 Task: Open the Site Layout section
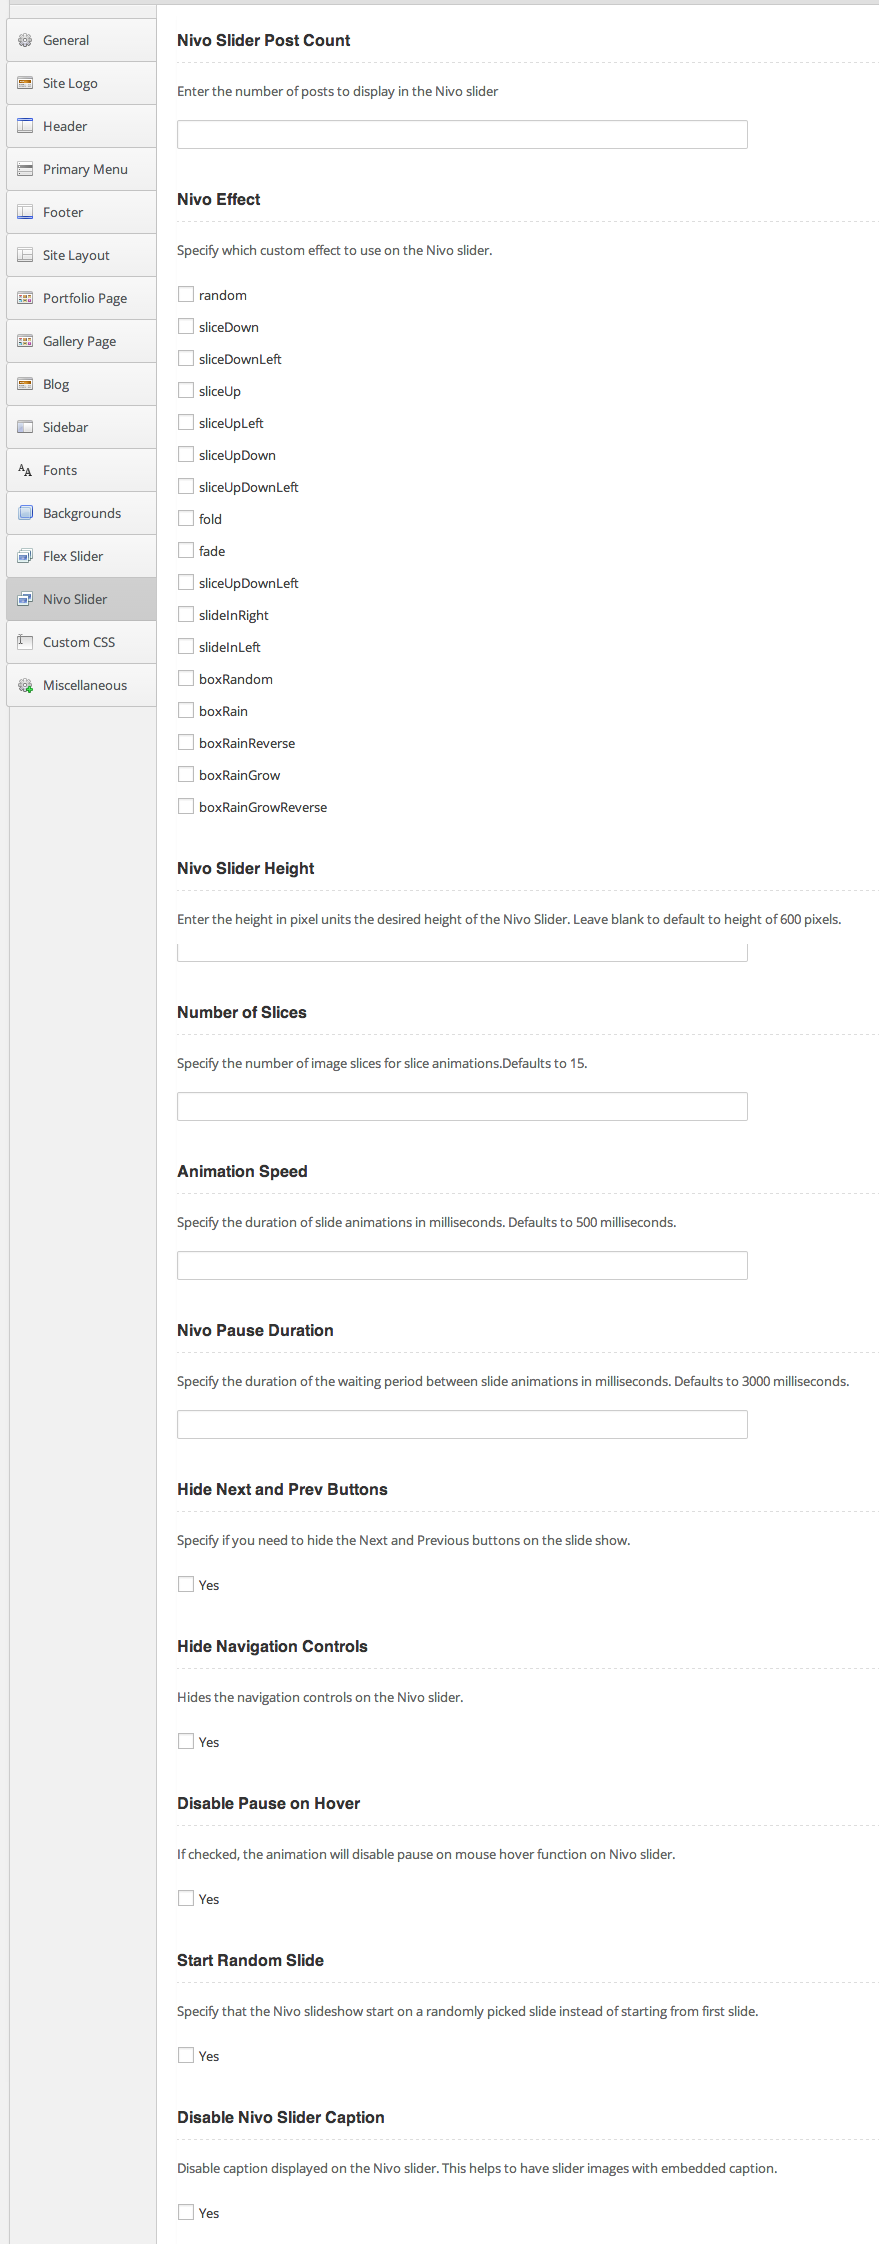click(75, 255)
